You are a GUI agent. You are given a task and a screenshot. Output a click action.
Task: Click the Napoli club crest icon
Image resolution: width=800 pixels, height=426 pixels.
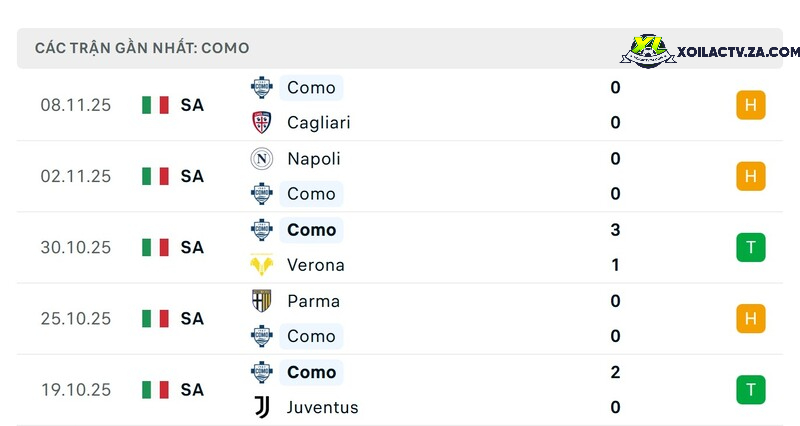[262, 159]
